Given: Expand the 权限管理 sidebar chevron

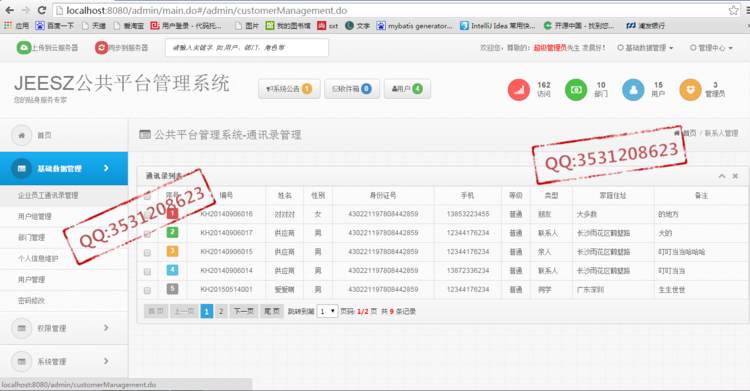Looking at the screenshot, I should [x=106, y=328].
